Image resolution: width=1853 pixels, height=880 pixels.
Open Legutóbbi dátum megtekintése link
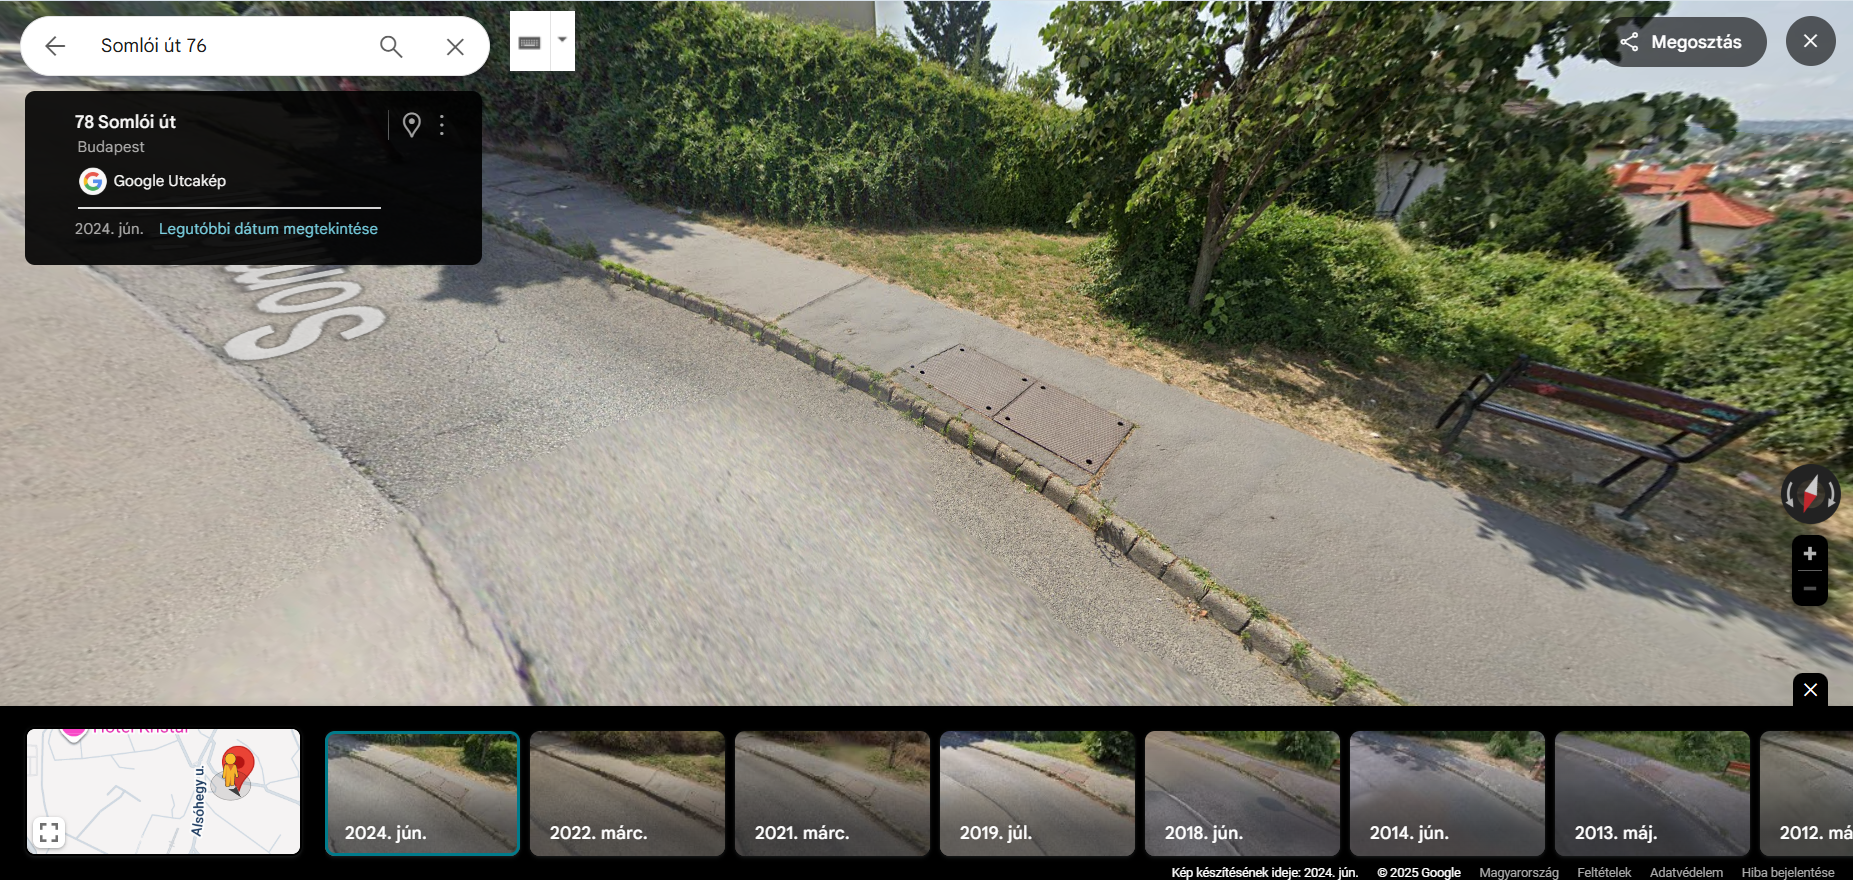tap(268, 229)
